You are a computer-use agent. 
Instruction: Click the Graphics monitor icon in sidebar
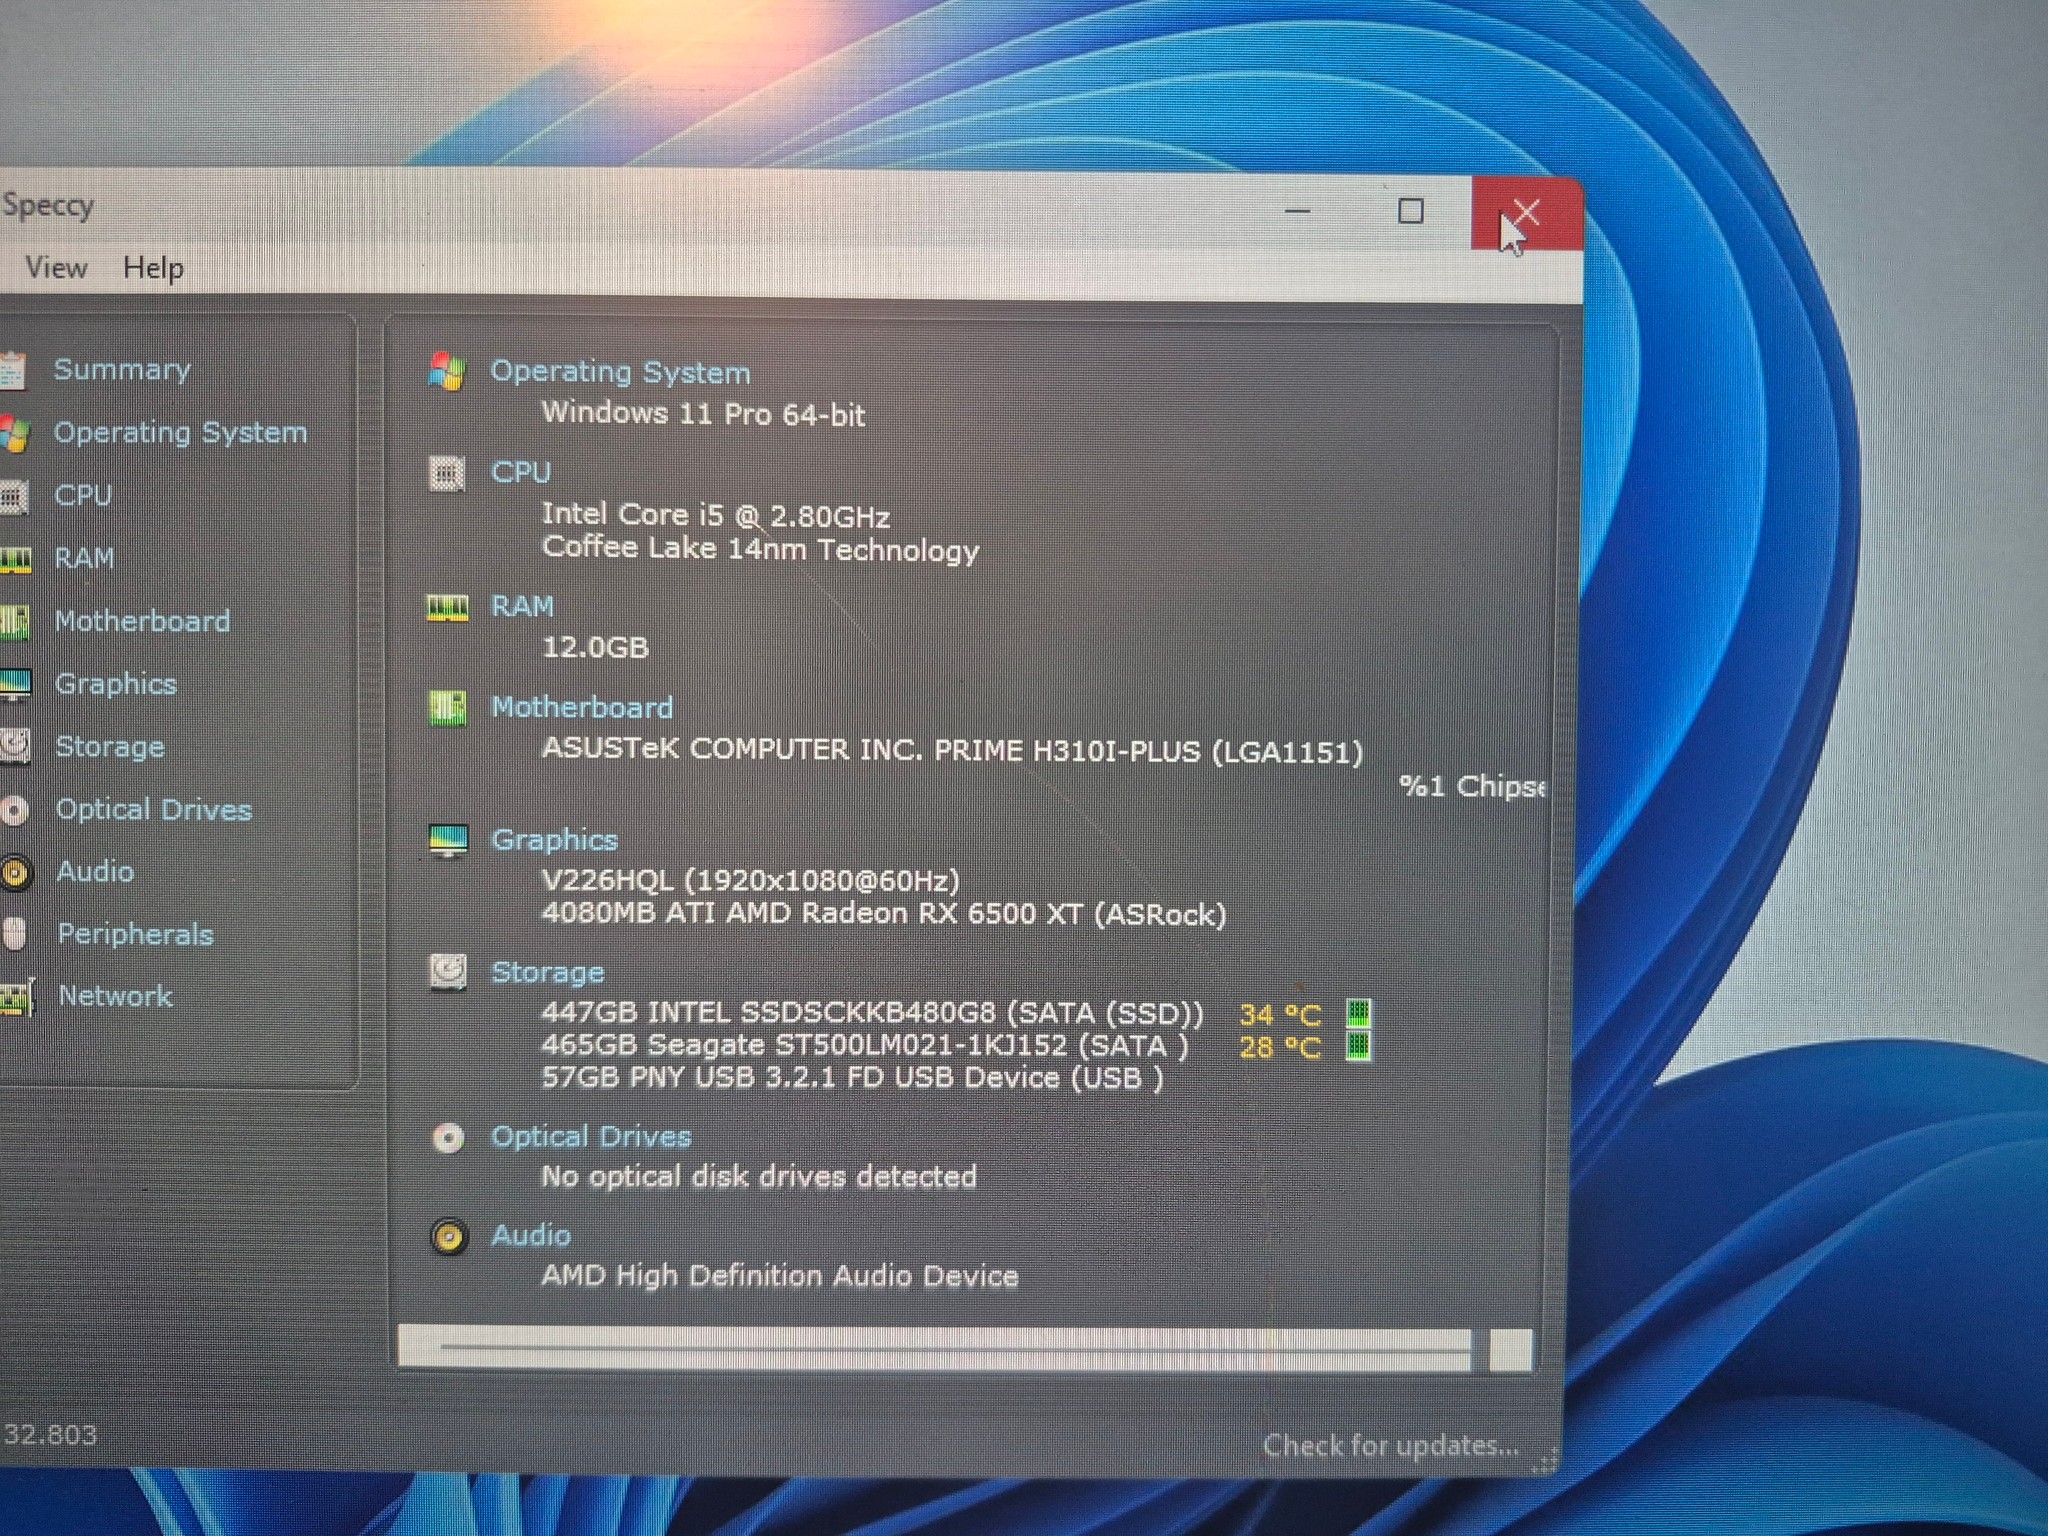[x=15, y=685]
